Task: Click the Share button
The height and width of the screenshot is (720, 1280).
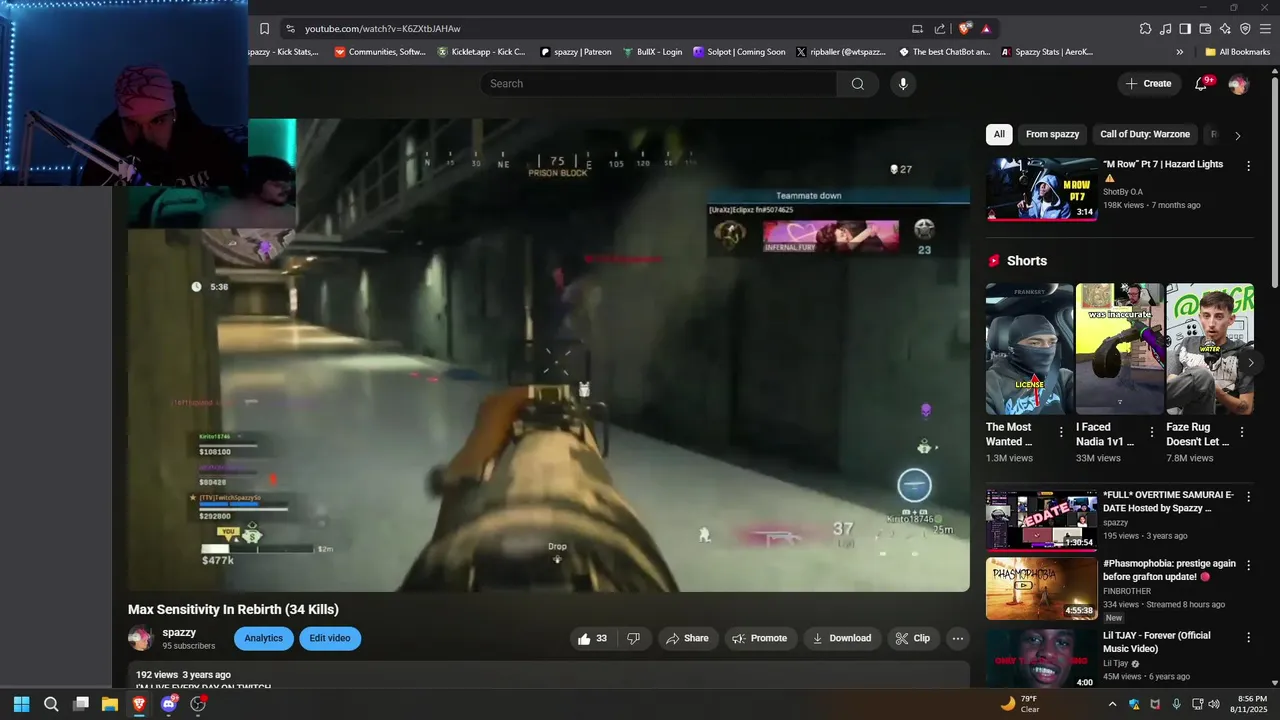Action: click(x=687, y=638)
